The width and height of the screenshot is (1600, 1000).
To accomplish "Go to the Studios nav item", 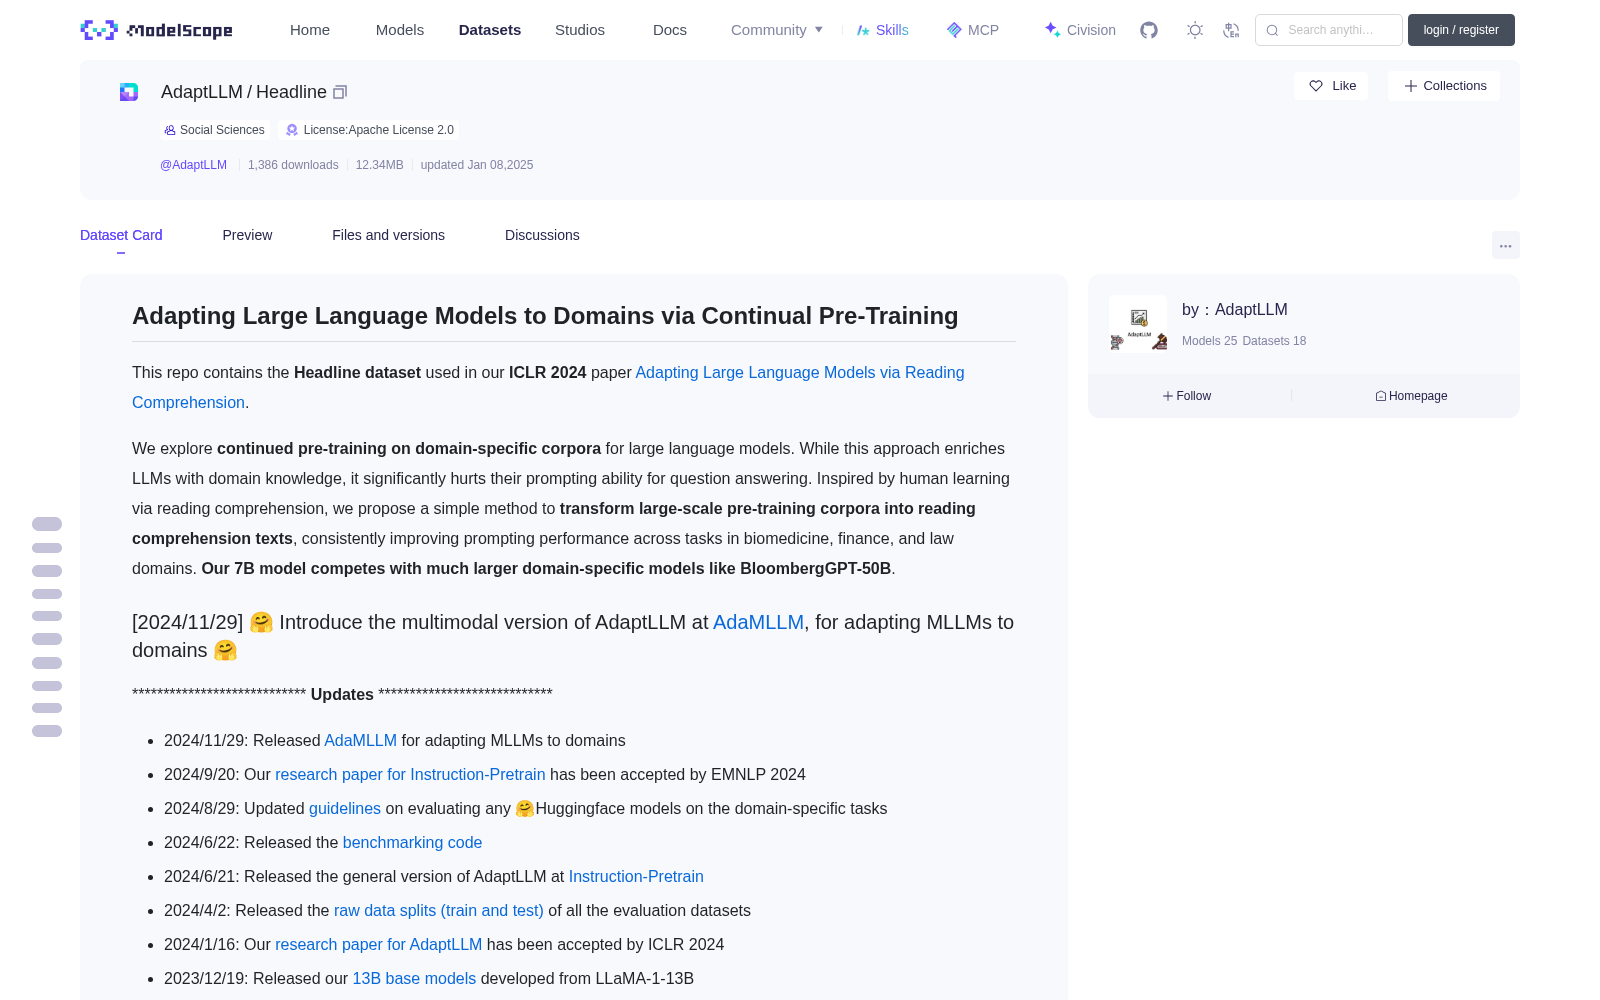I will click(580, 30).
